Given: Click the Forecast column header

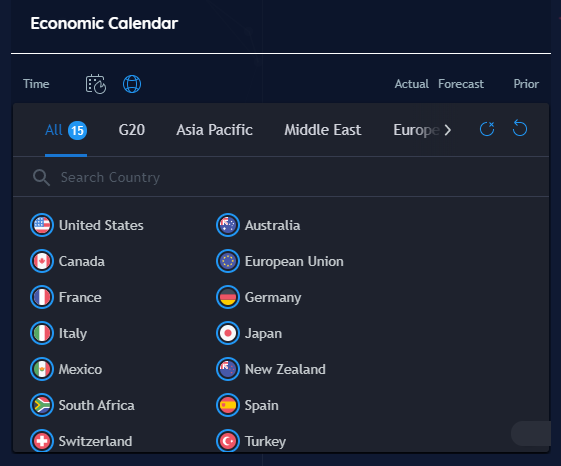Looking at the screenshot, I should pyautogui.click(x=461, y=84).
